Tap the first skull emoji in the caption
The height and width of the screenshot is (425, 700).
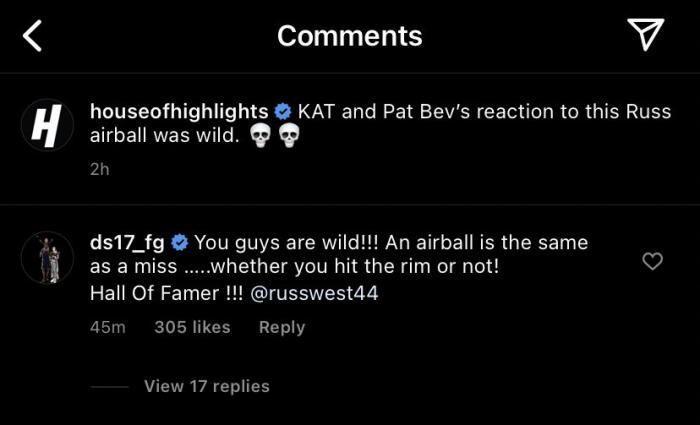coord(259,137)
